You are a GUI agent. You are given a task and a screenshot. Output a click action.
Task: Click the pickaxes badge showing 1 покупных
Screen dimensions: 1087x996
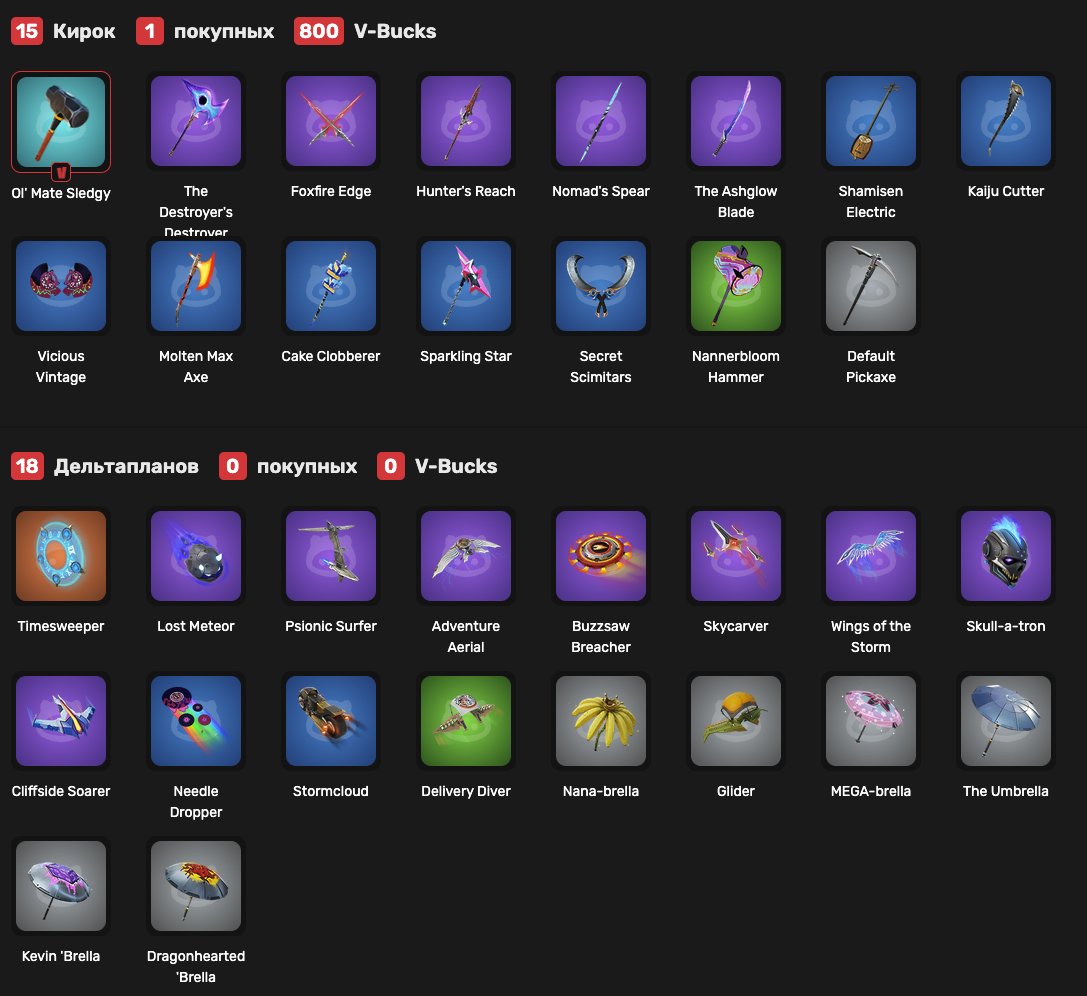click(x=150, y=30)
